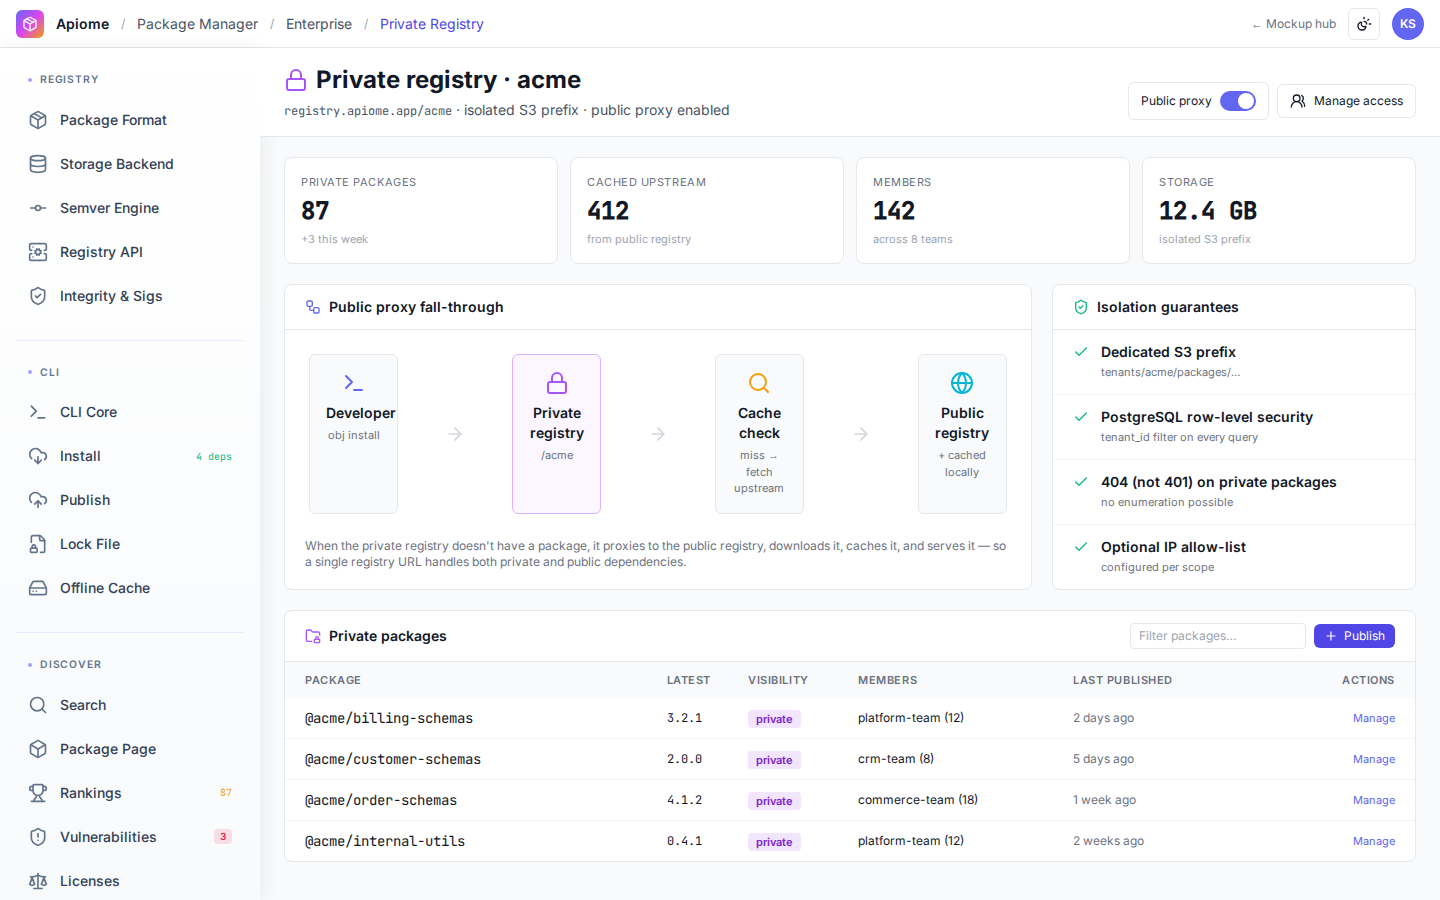Image resolution: width=1440 pixels, height=900 pixels.
Task: Click the Vulnerabilities shield-alert icon
Action: [x=38, y=837]
